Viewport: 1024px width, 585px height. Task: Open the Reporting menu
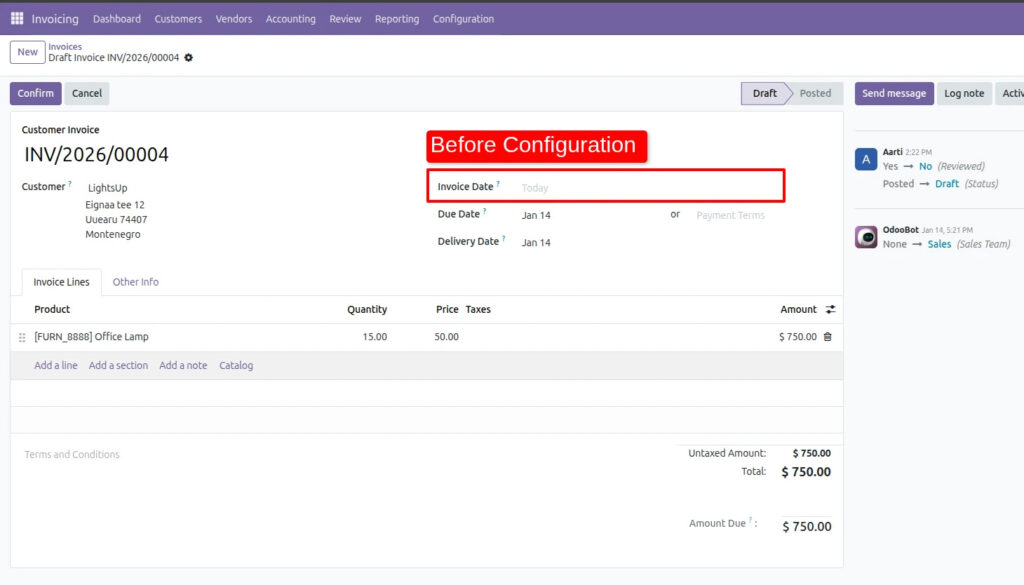point(397,19)
